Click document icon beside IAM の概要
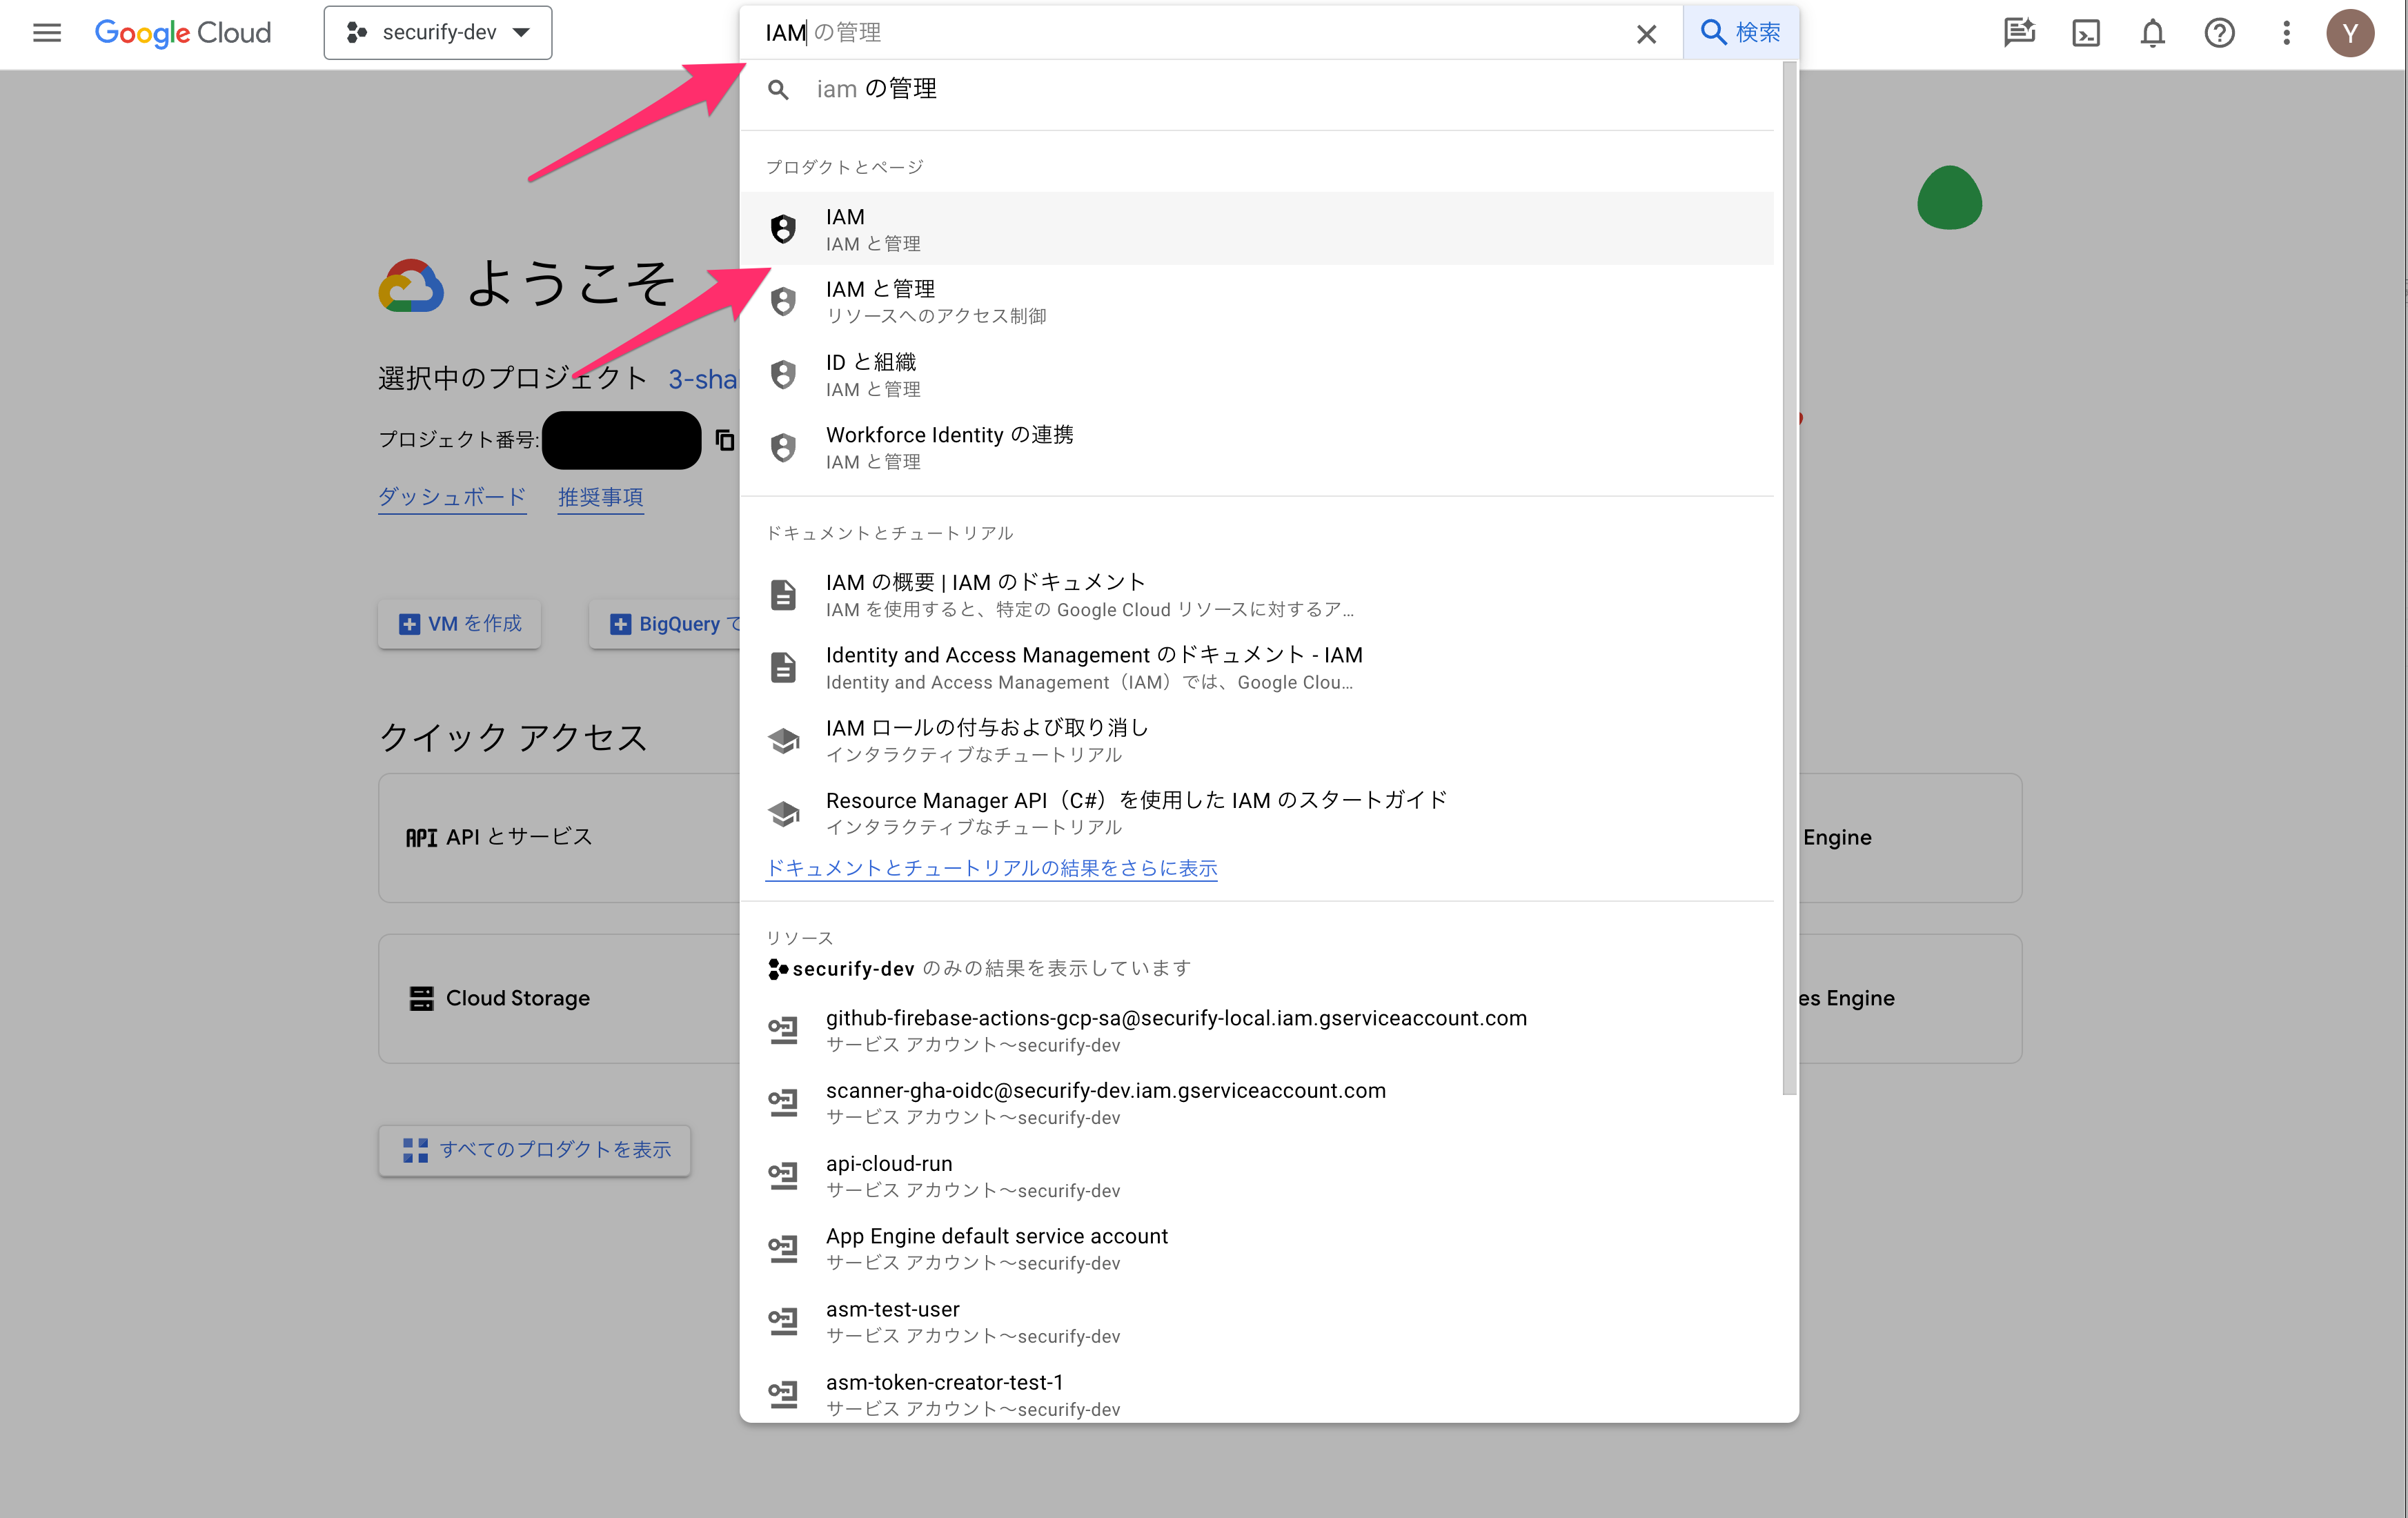This screenshot has height=1518, width=2408. click(783, 594)
